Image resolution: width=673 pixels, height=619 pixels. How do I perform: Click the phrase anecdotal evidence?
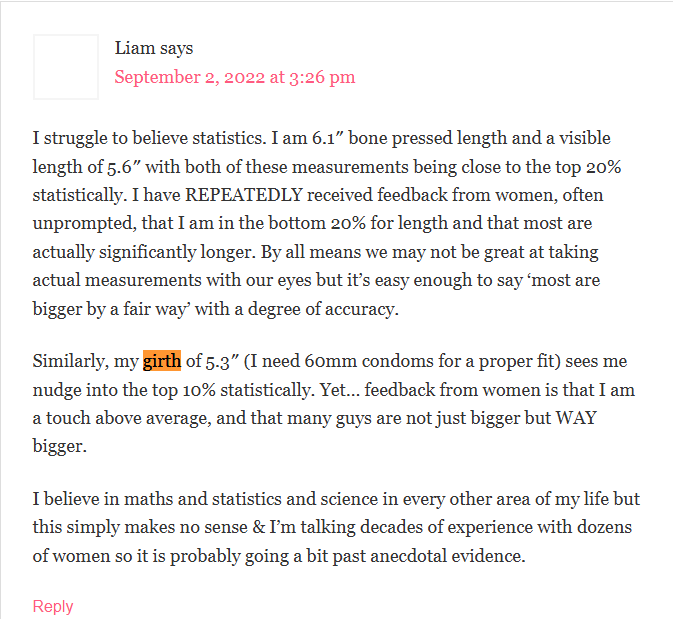tap(448, 556)
